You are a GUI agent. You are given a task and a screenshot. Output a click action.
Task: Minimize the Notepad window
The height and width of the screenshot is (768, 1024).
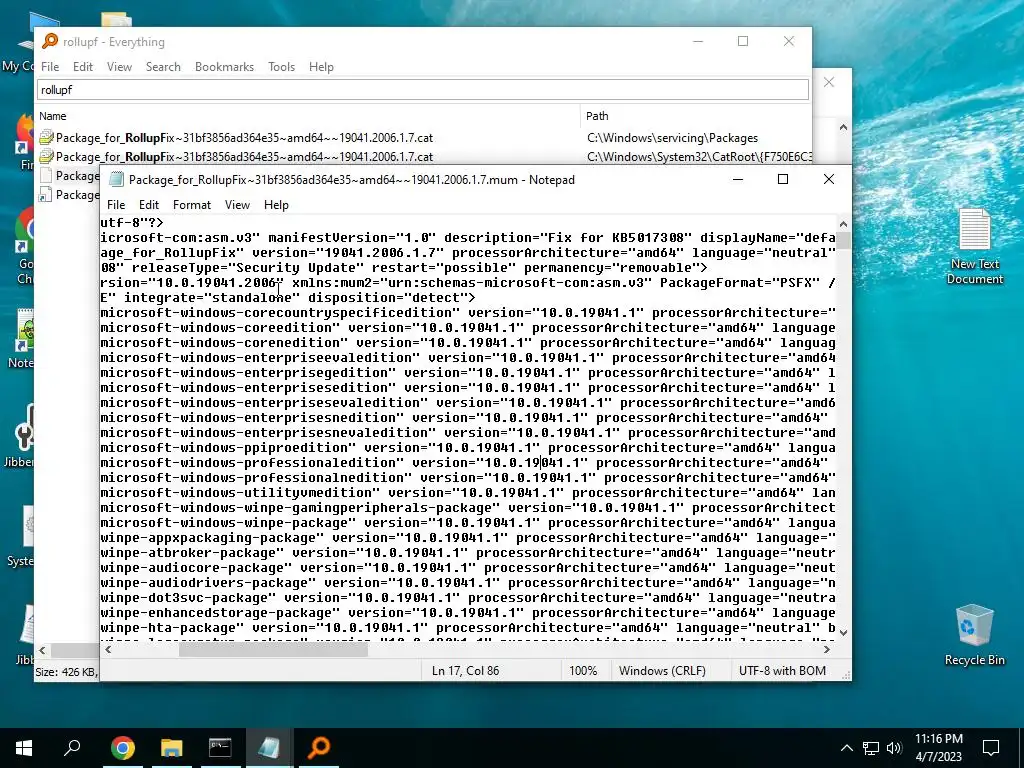point(738,179)
